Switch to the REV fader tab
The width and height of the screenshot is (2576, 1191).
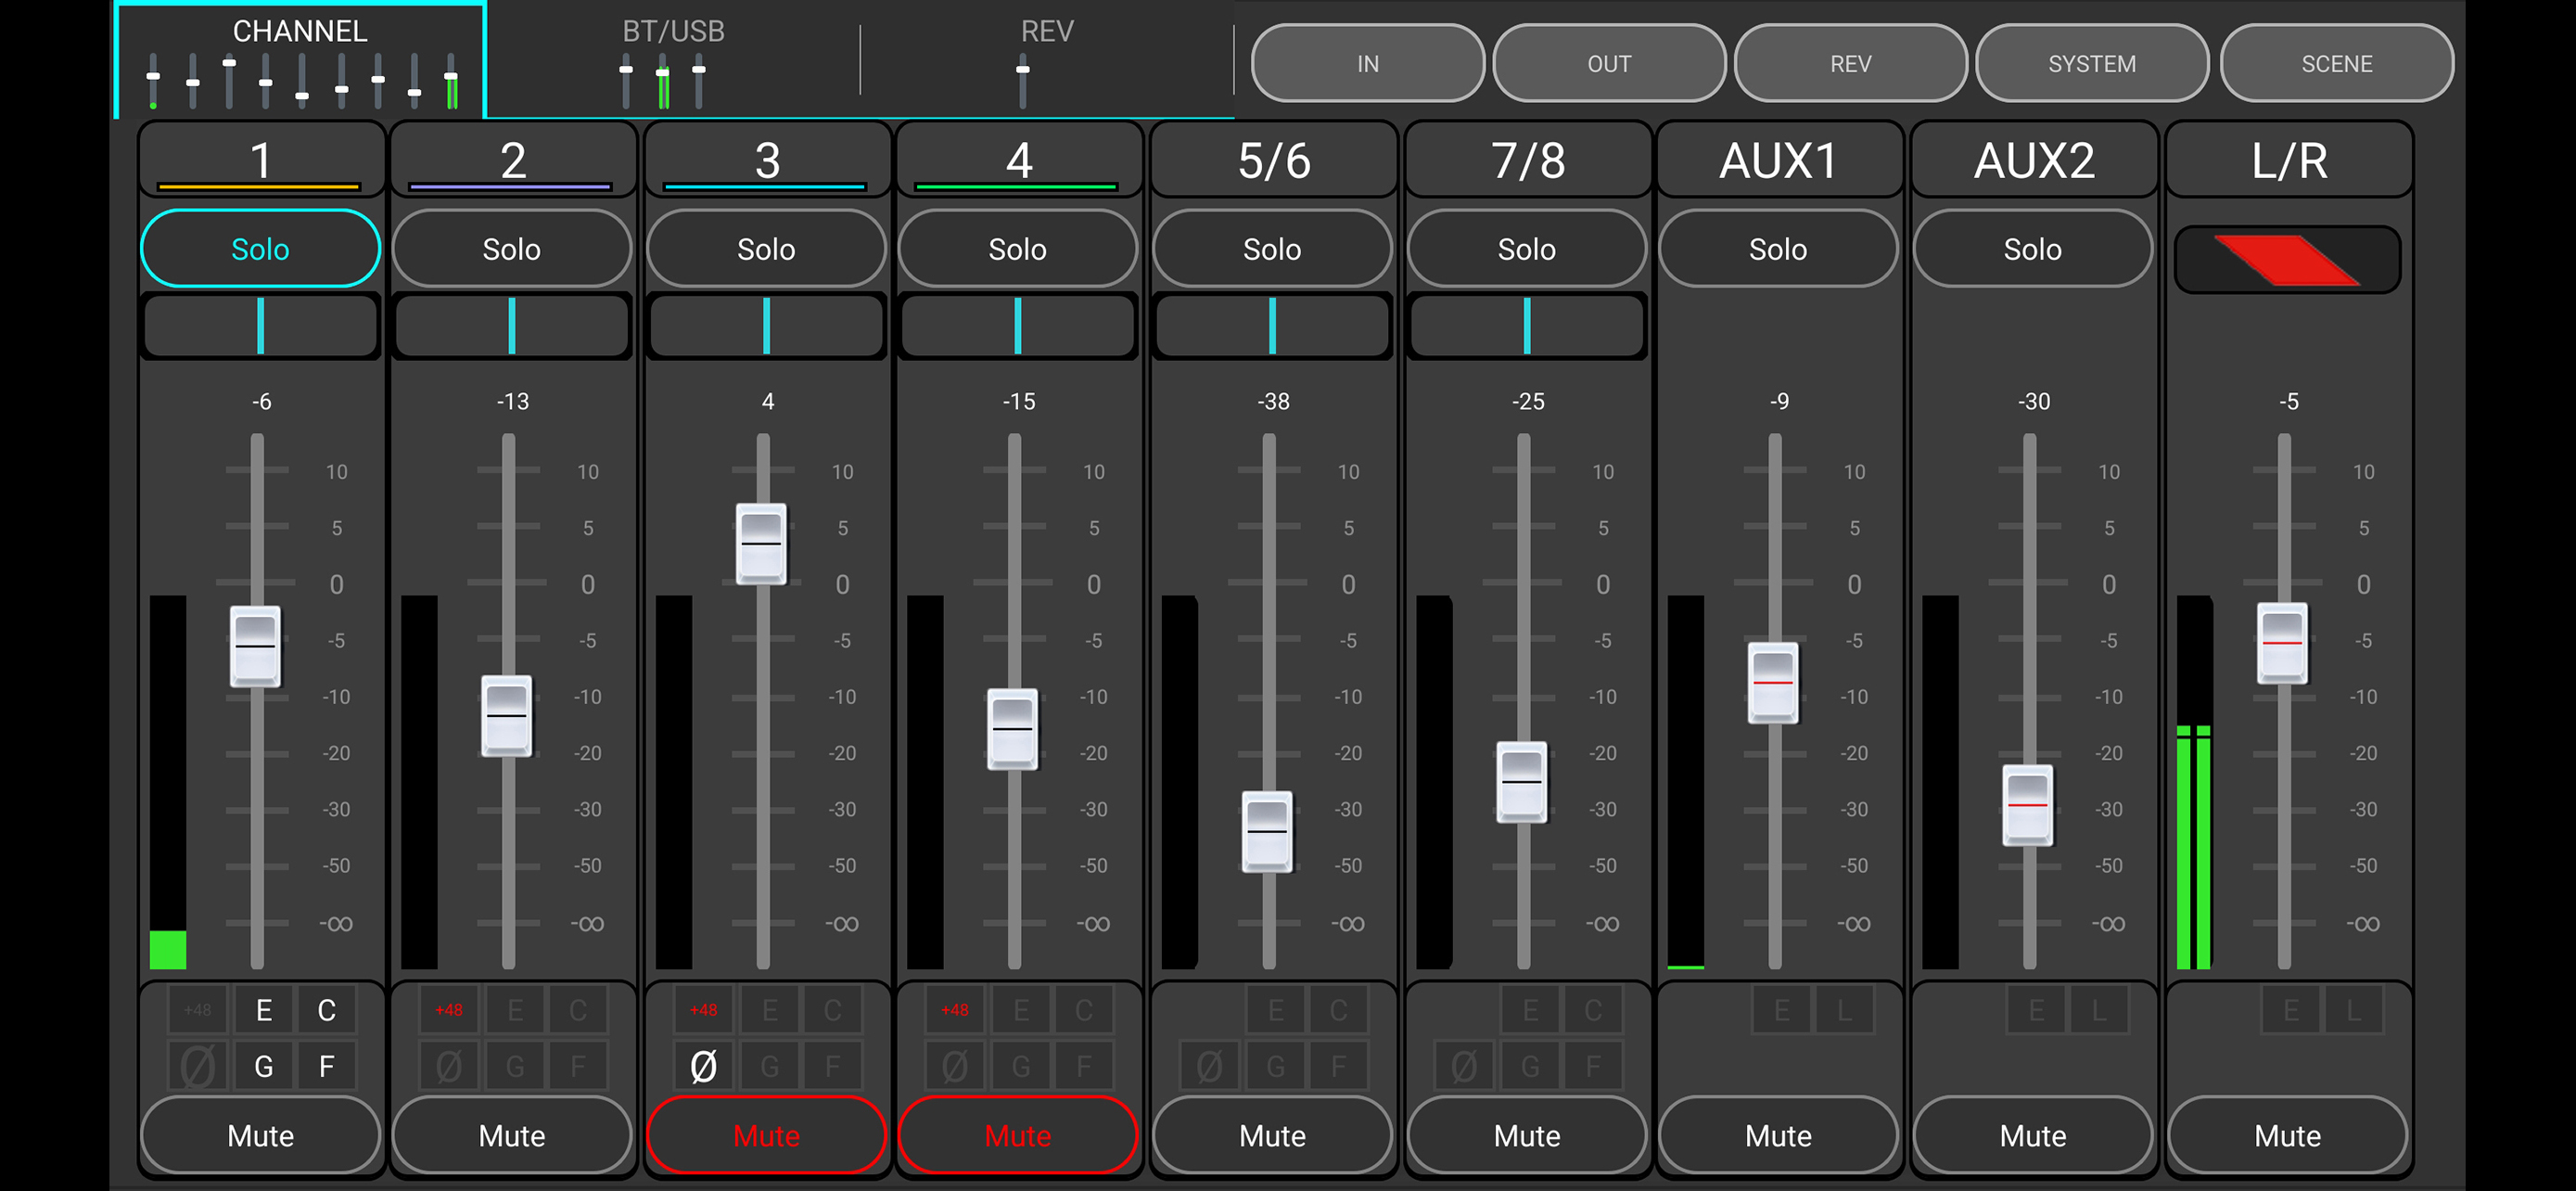[1046, 60]
